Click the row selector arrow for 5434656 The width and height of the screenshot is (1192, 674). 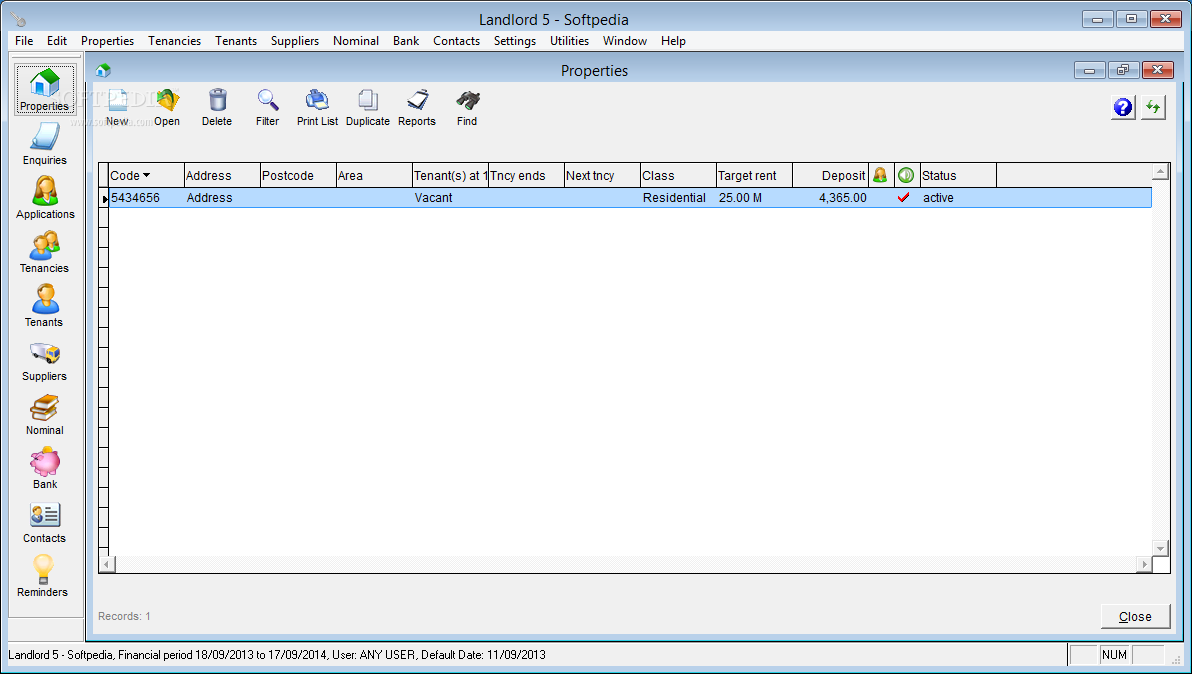click(104, 198)
